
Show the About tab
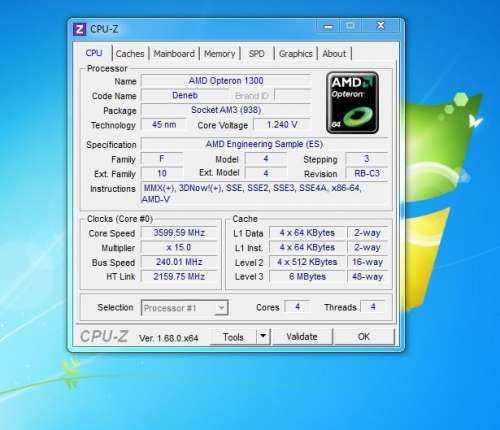tap(334, 54)
